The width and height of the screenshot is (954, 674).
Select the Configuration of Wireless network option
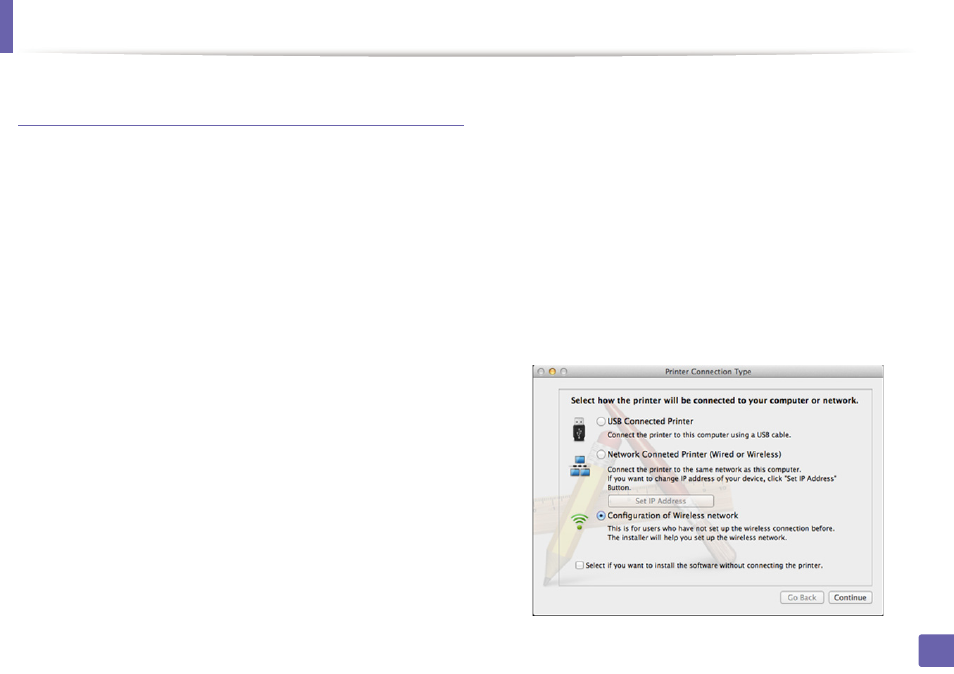pos(601,515)
